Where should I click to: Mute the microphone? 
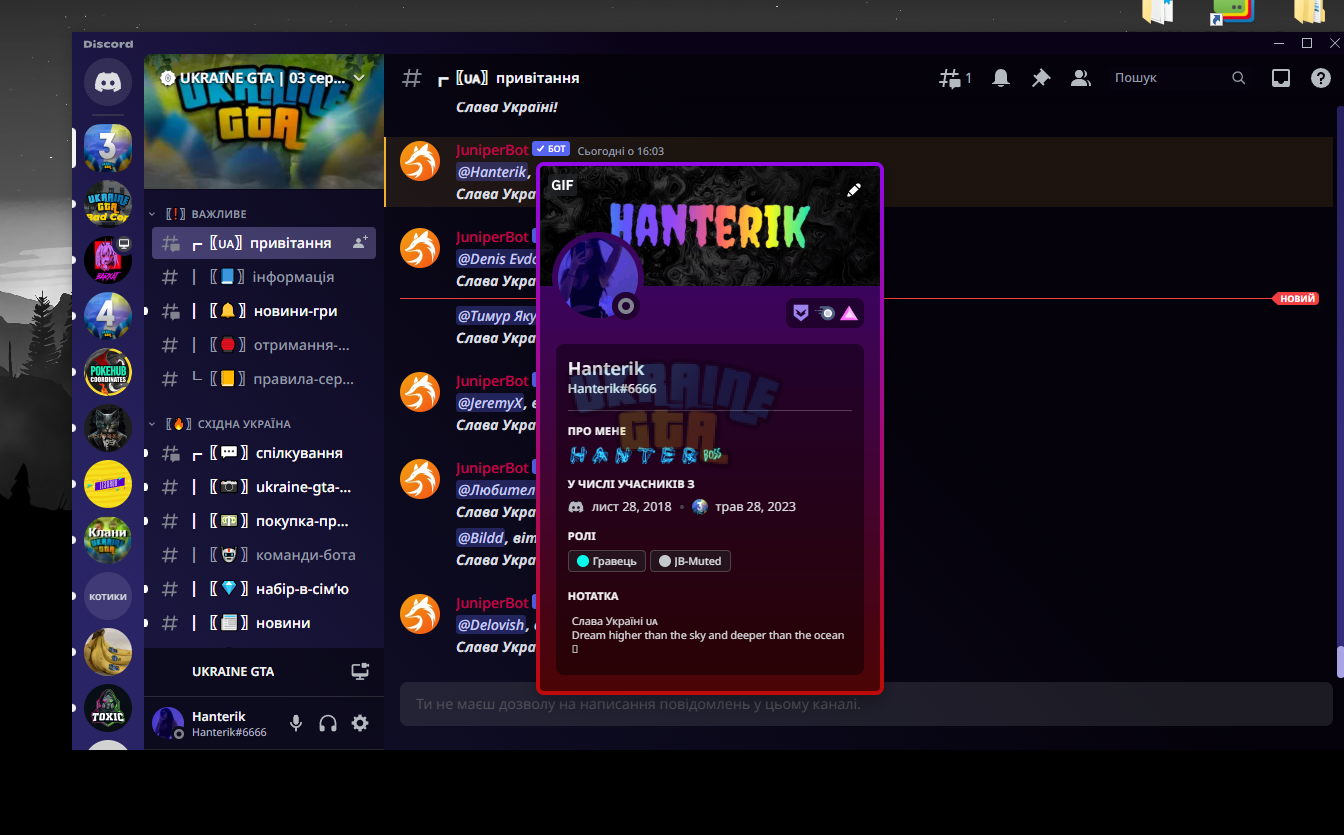pyautogui.click(x=296, y=723)
